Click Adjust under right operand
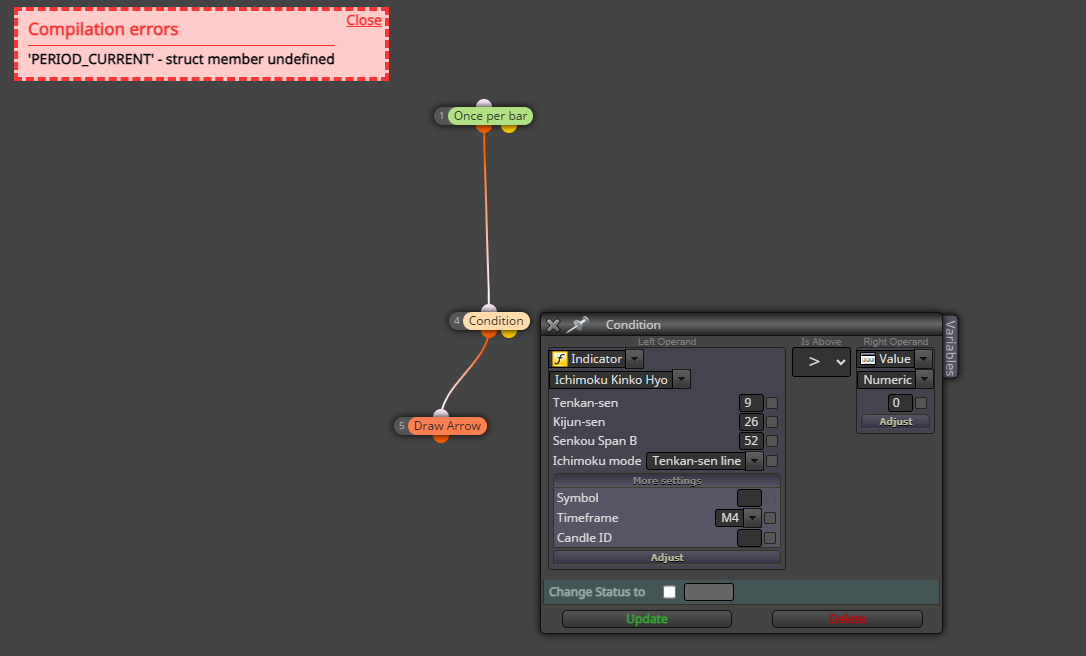This screenshot has width=1086, height=656. tap(896, 422)
